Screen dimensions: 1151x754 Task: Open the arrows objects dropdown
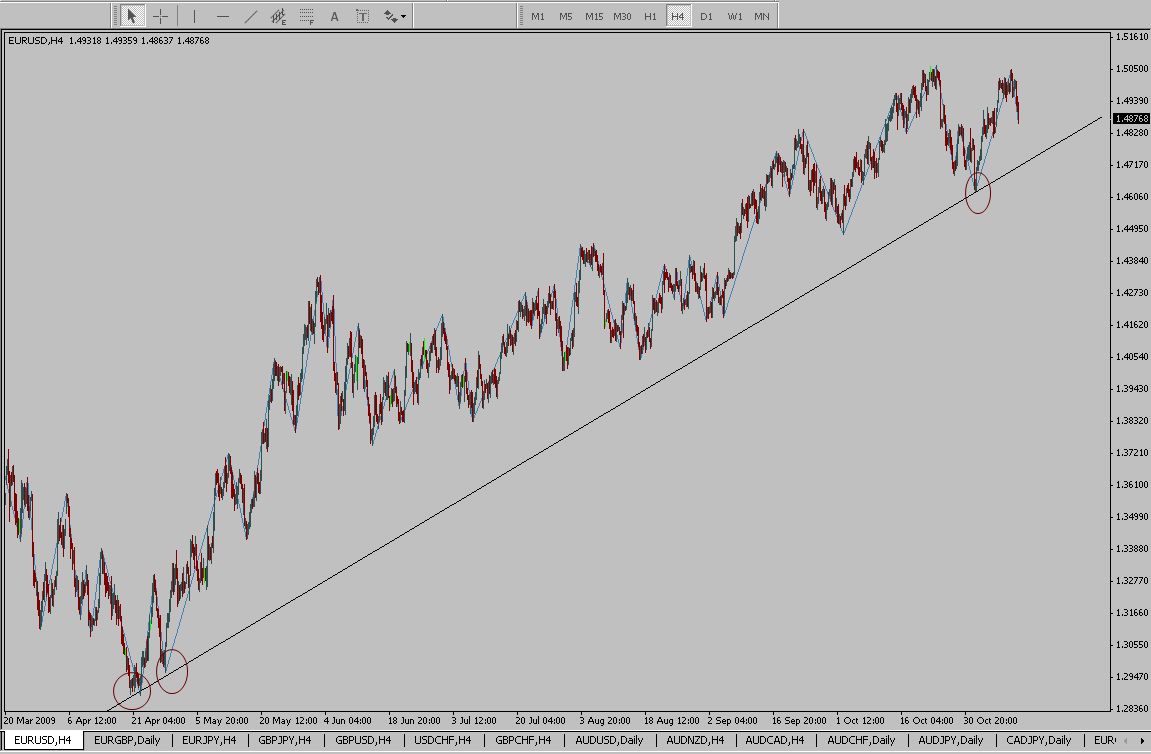click(395, 16)
